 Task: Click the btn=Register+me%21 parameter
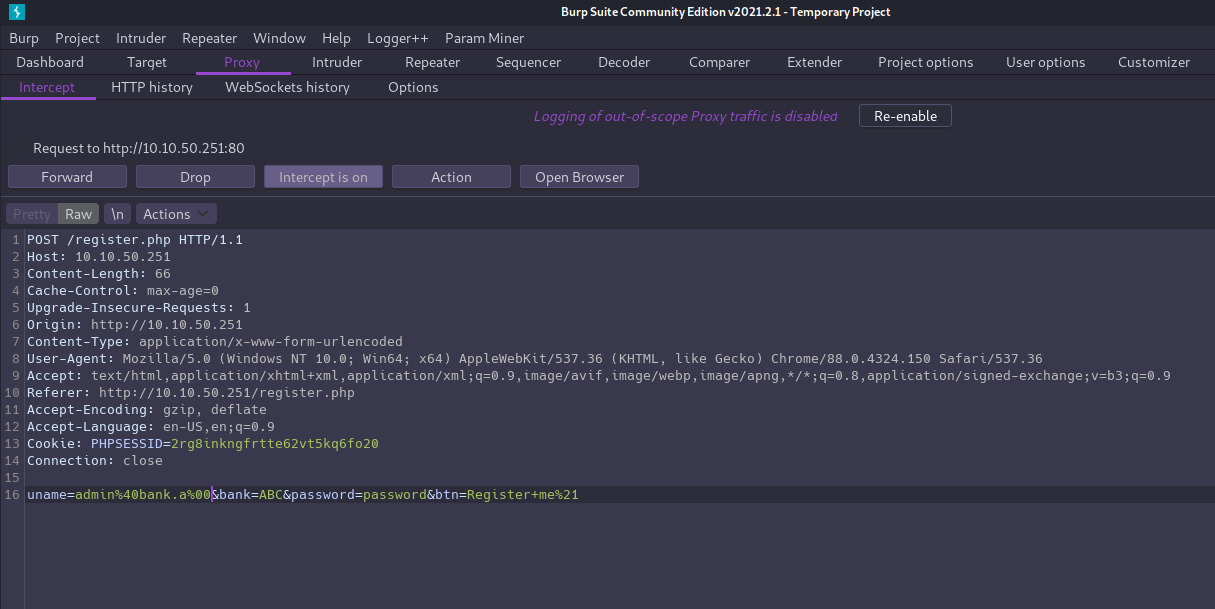(x=507, y=495)
